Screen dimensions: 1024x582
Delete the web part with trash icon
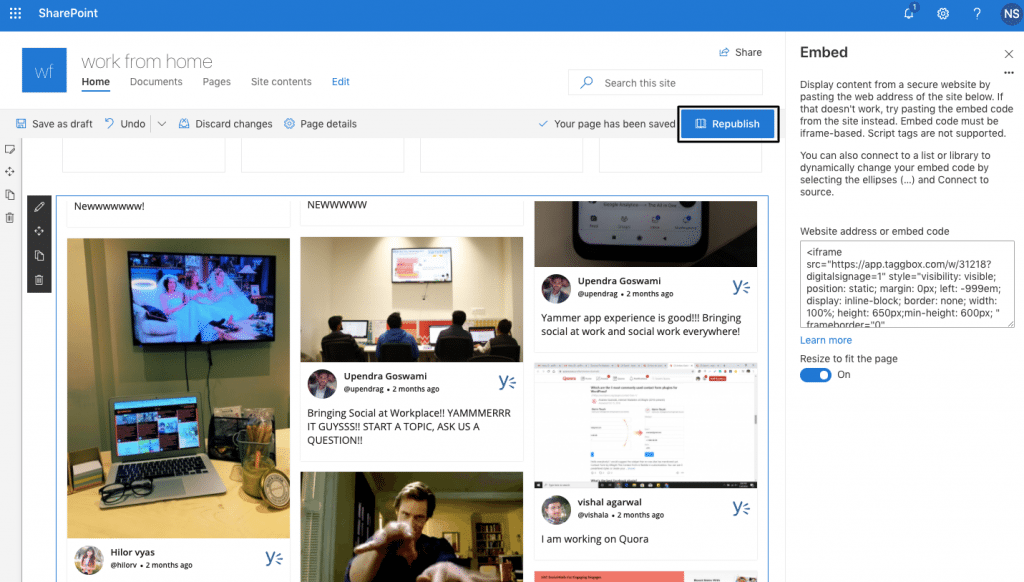click(39, 279)
